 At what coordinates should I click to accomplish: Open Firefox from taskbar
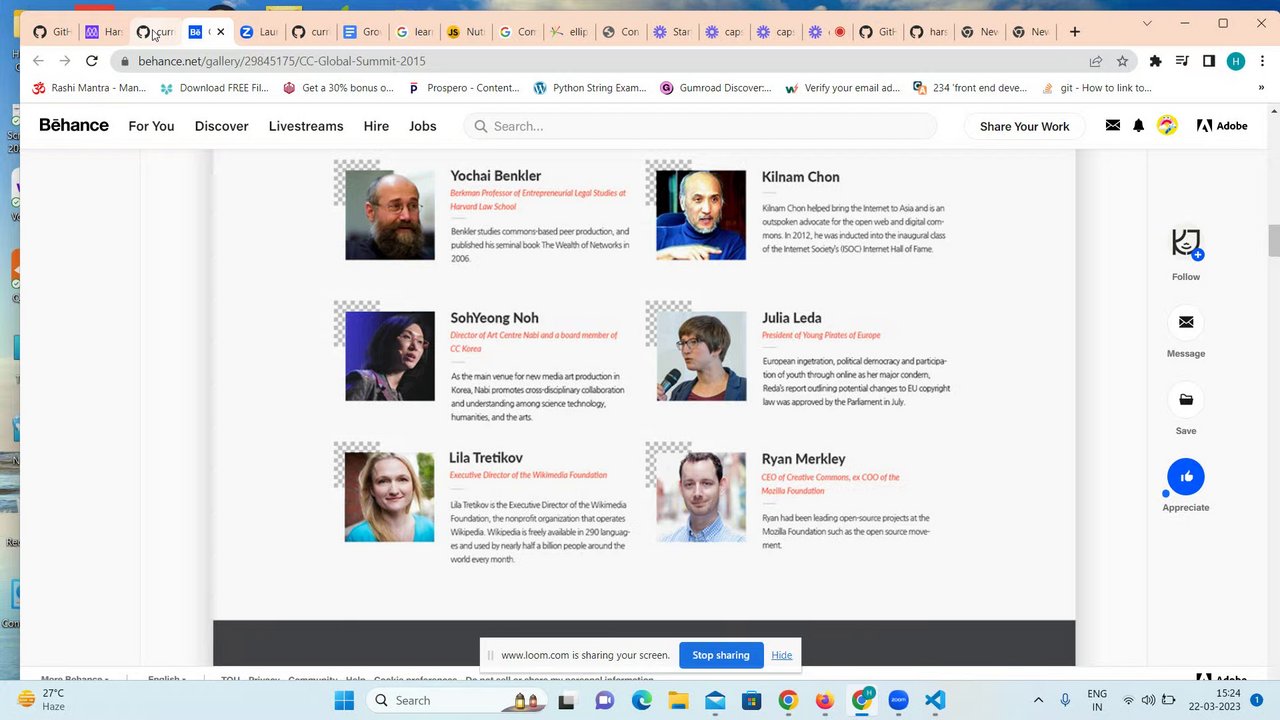(825, 700)
